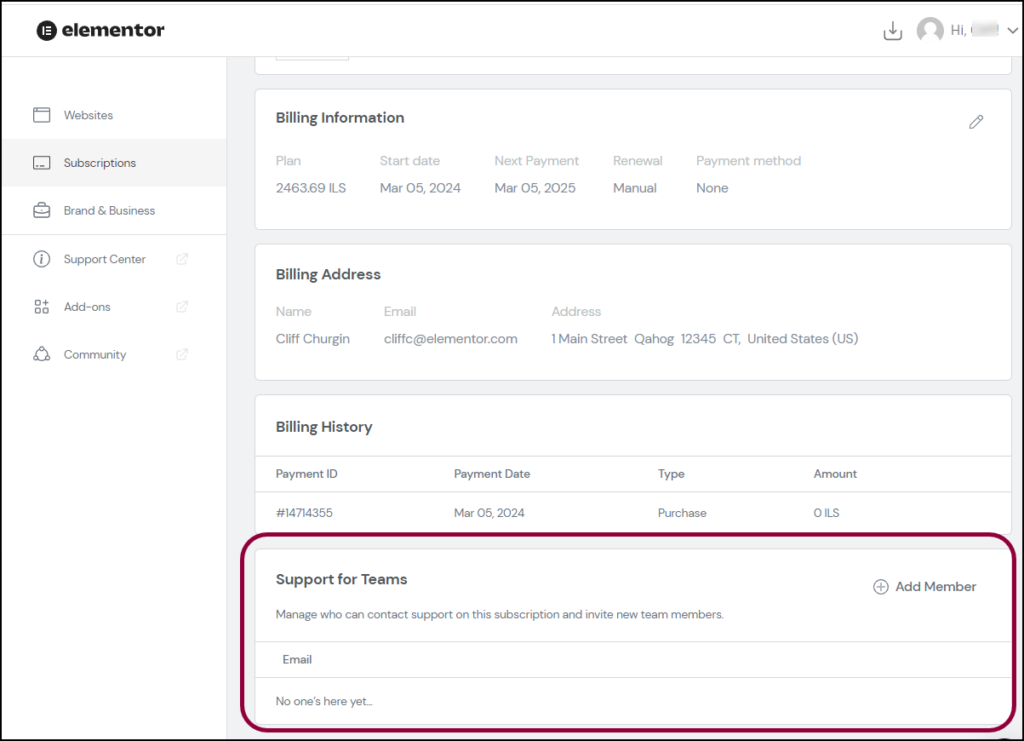Click the Add-ons grid icon
Viewport: 1024px width, 741px height.
[x=41, y=307]
